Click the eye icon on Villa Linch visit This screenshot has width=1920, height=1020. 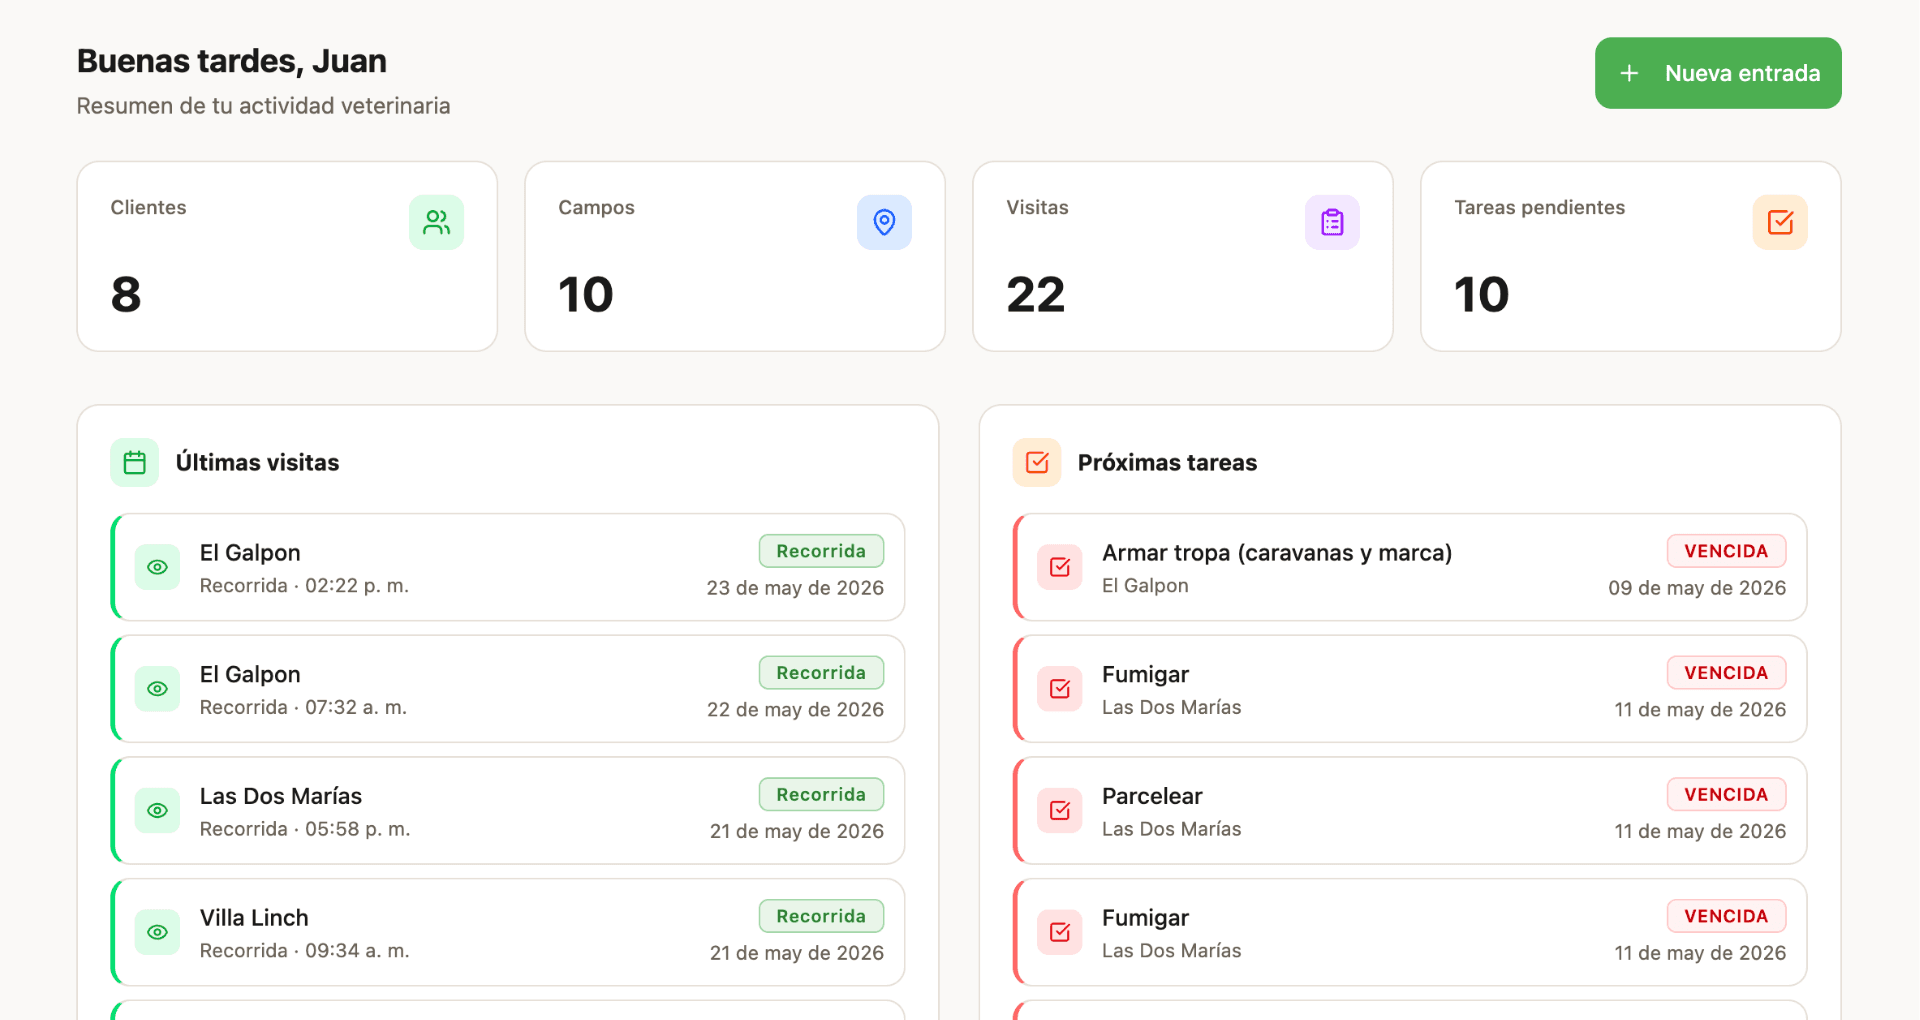(x=157, y=932)
